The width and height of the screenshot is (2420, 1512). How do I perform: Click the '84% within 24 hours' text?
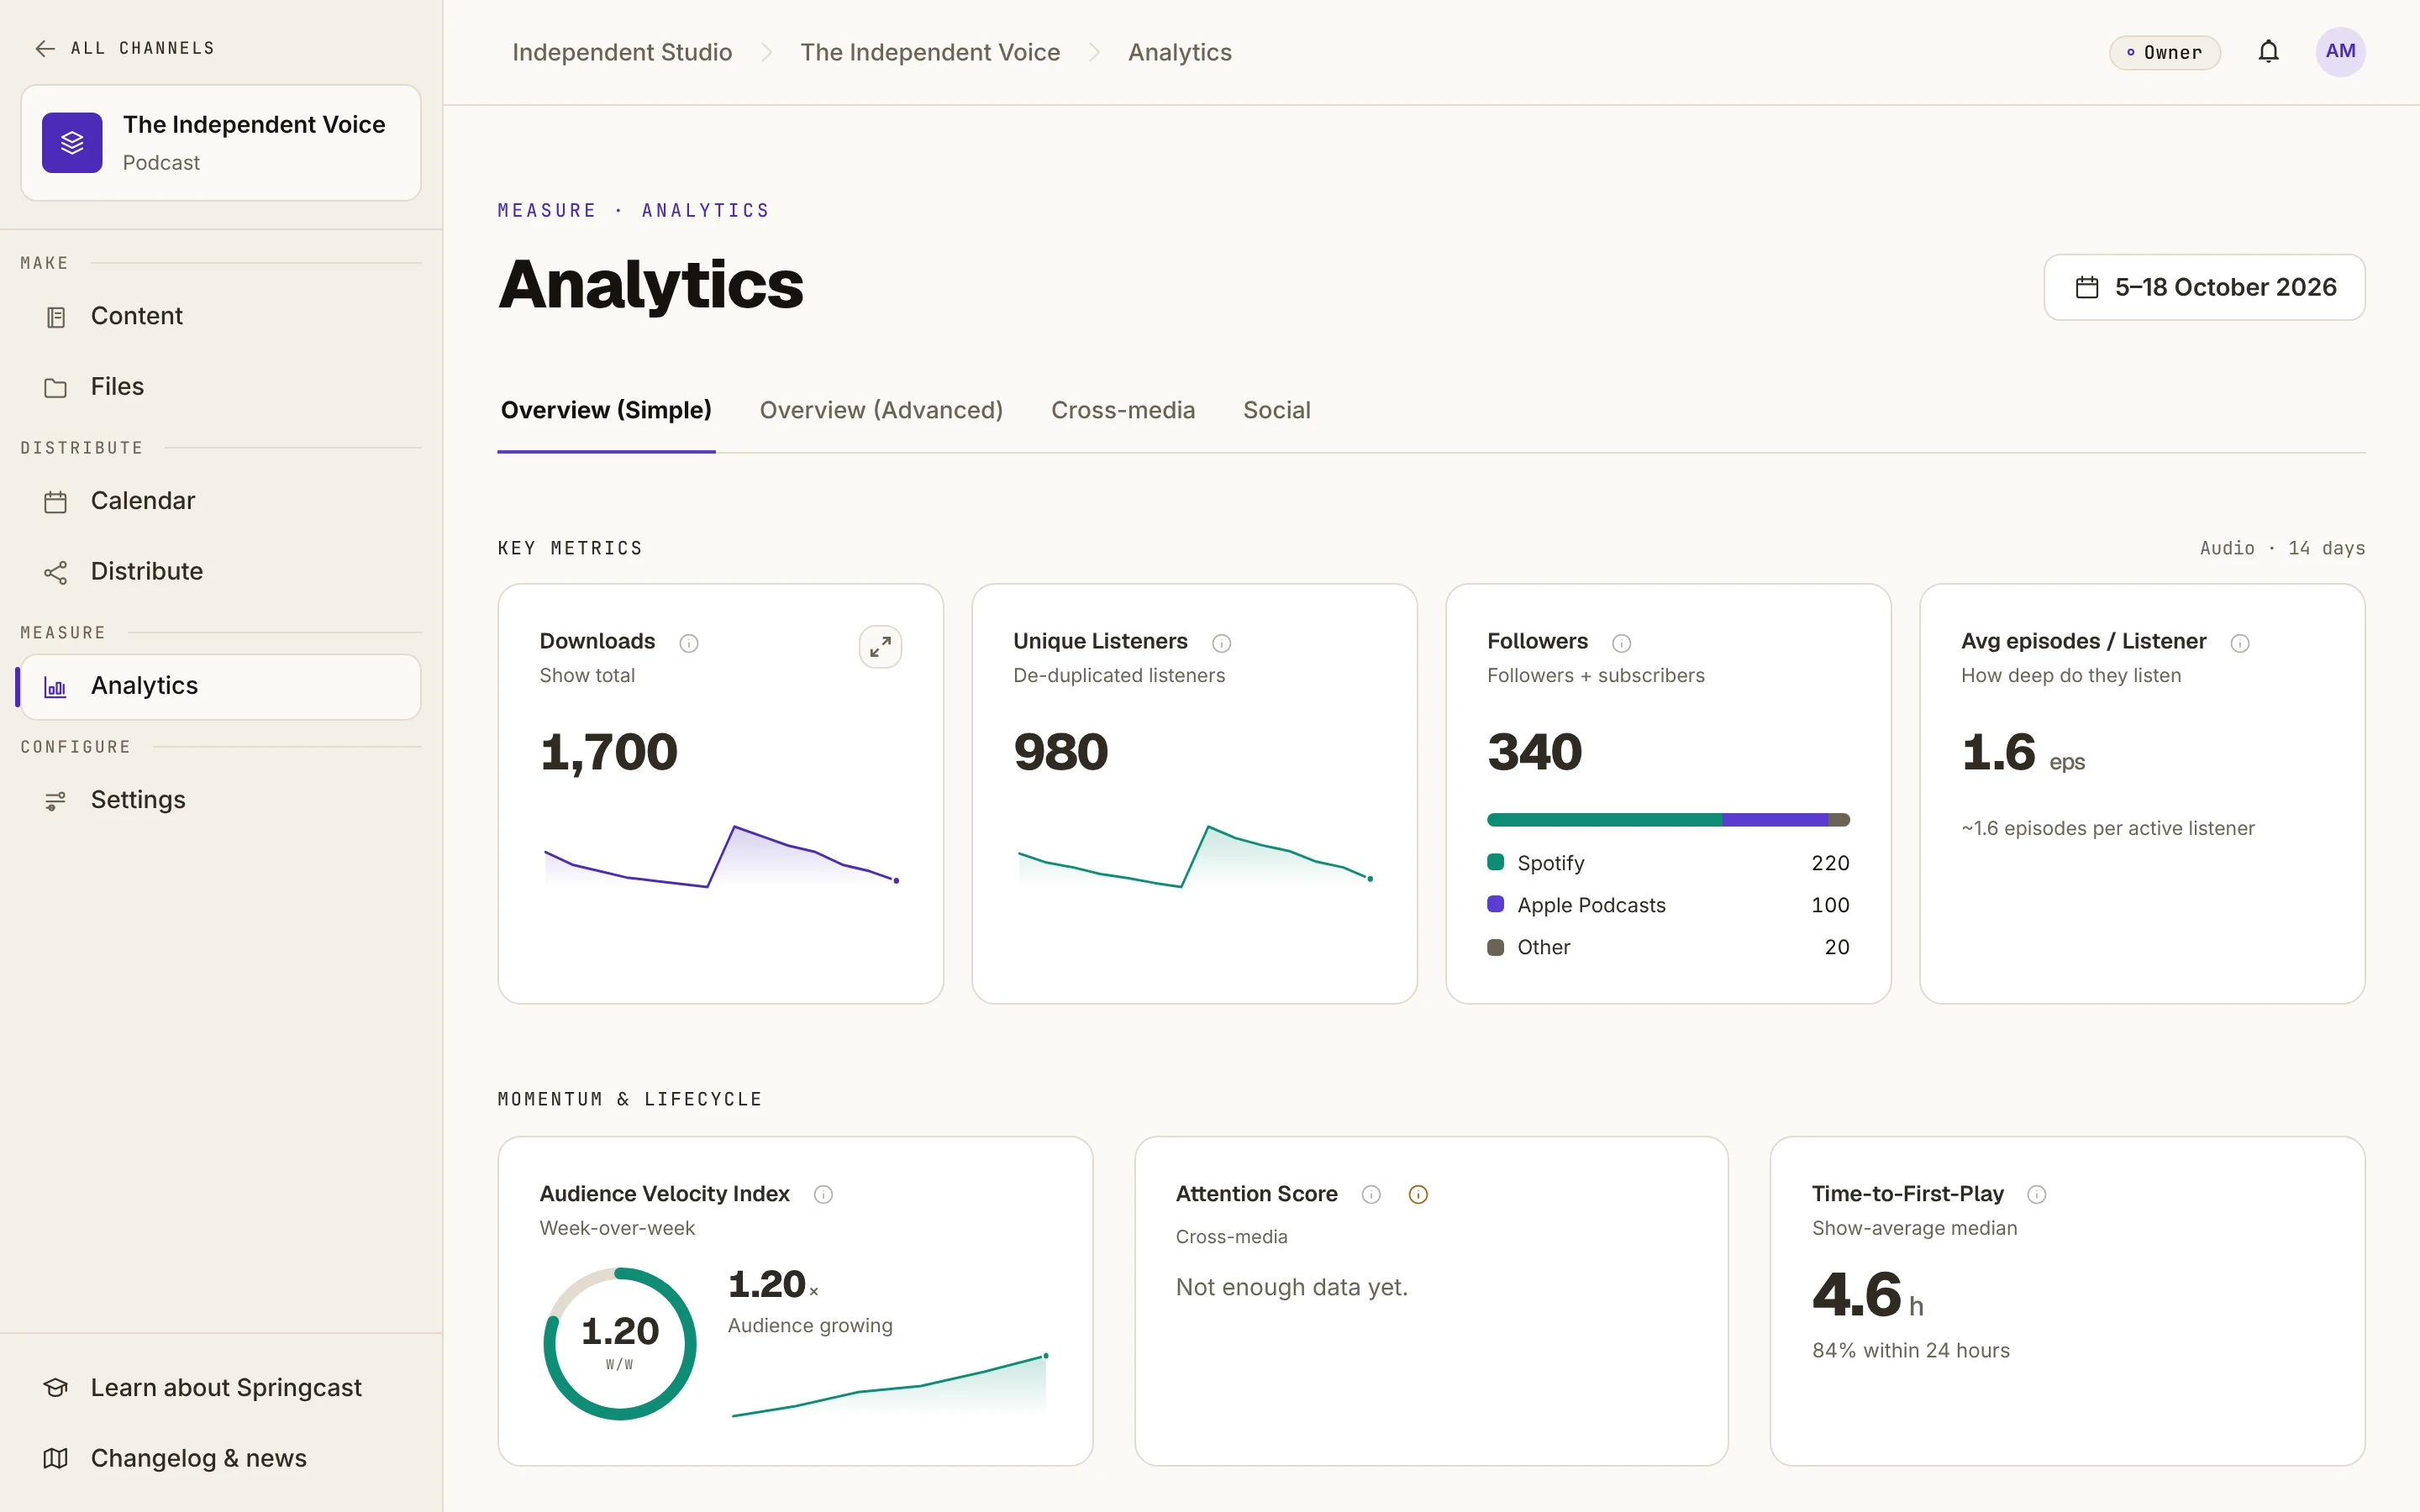[1910, 1350]
